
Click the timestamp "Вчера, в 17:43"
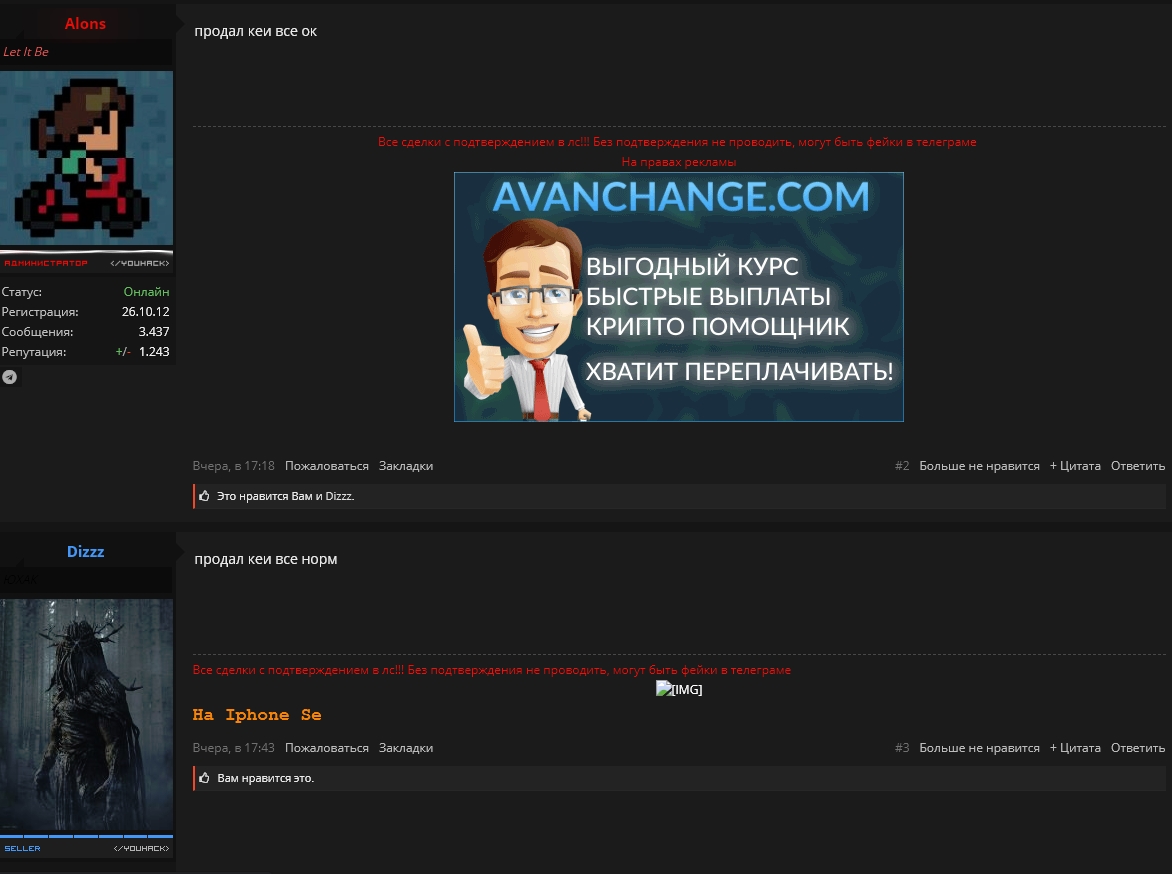click(233, 748)
